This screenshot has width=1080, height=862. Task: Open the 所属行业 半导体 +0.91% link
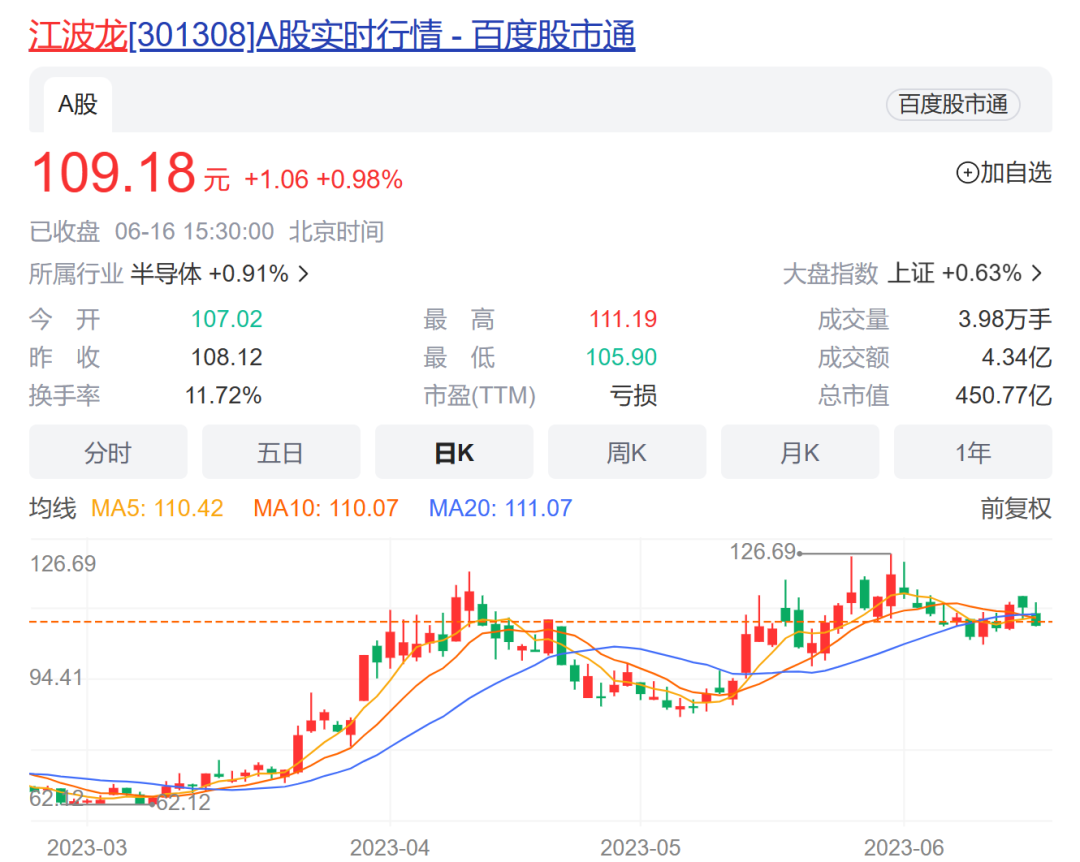[169, 274]
